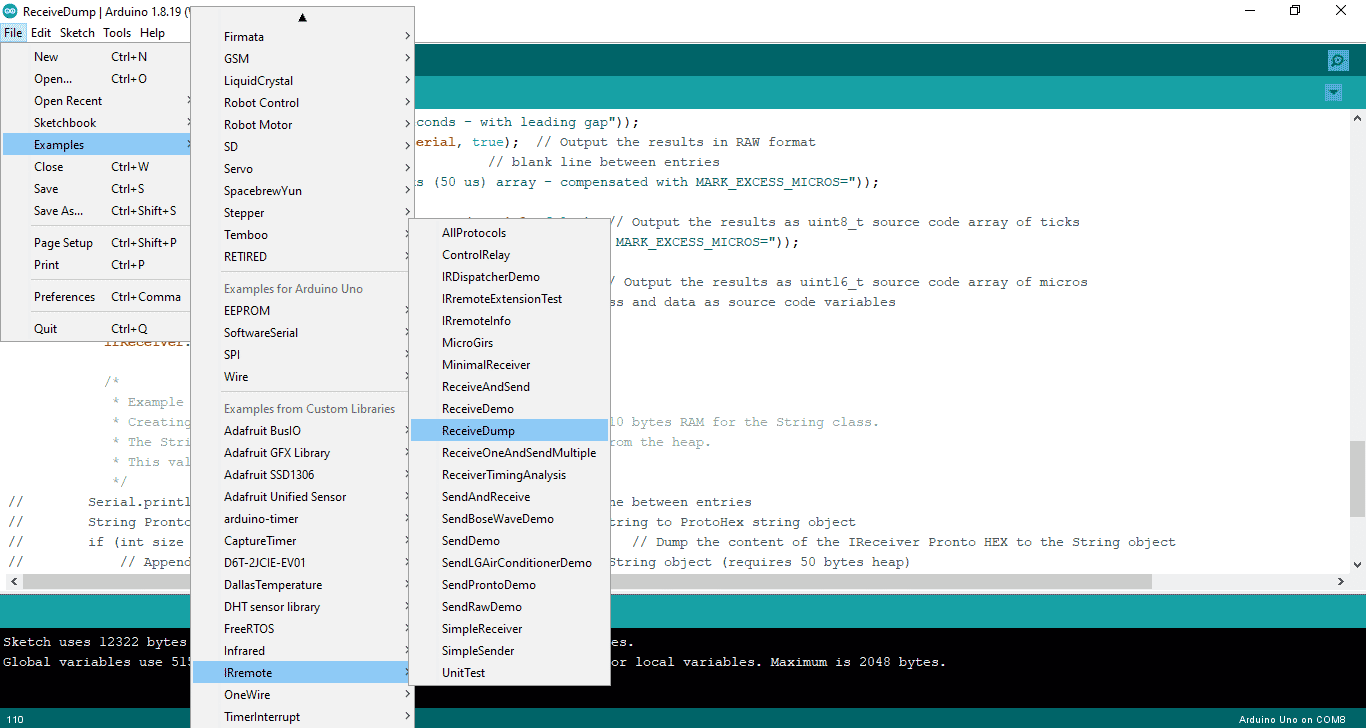
Task: Open the SimpleReceiver example
Action: pyautogui.click(x=510, y=629)
